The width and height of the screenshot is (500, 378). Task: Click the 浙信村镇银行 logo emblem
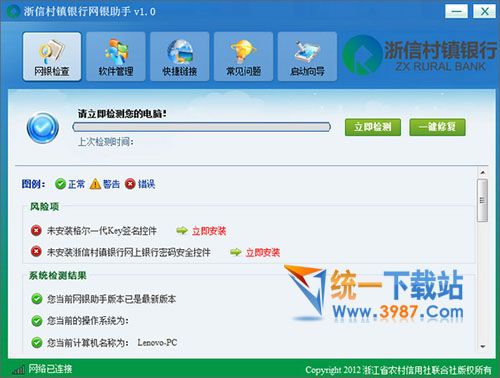coord(362,55)
